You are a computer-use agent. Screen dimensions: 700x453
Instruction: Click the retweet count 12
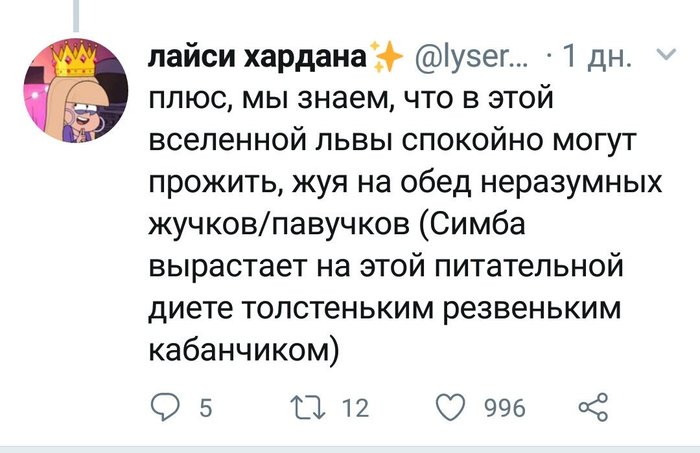coord(356,408)
